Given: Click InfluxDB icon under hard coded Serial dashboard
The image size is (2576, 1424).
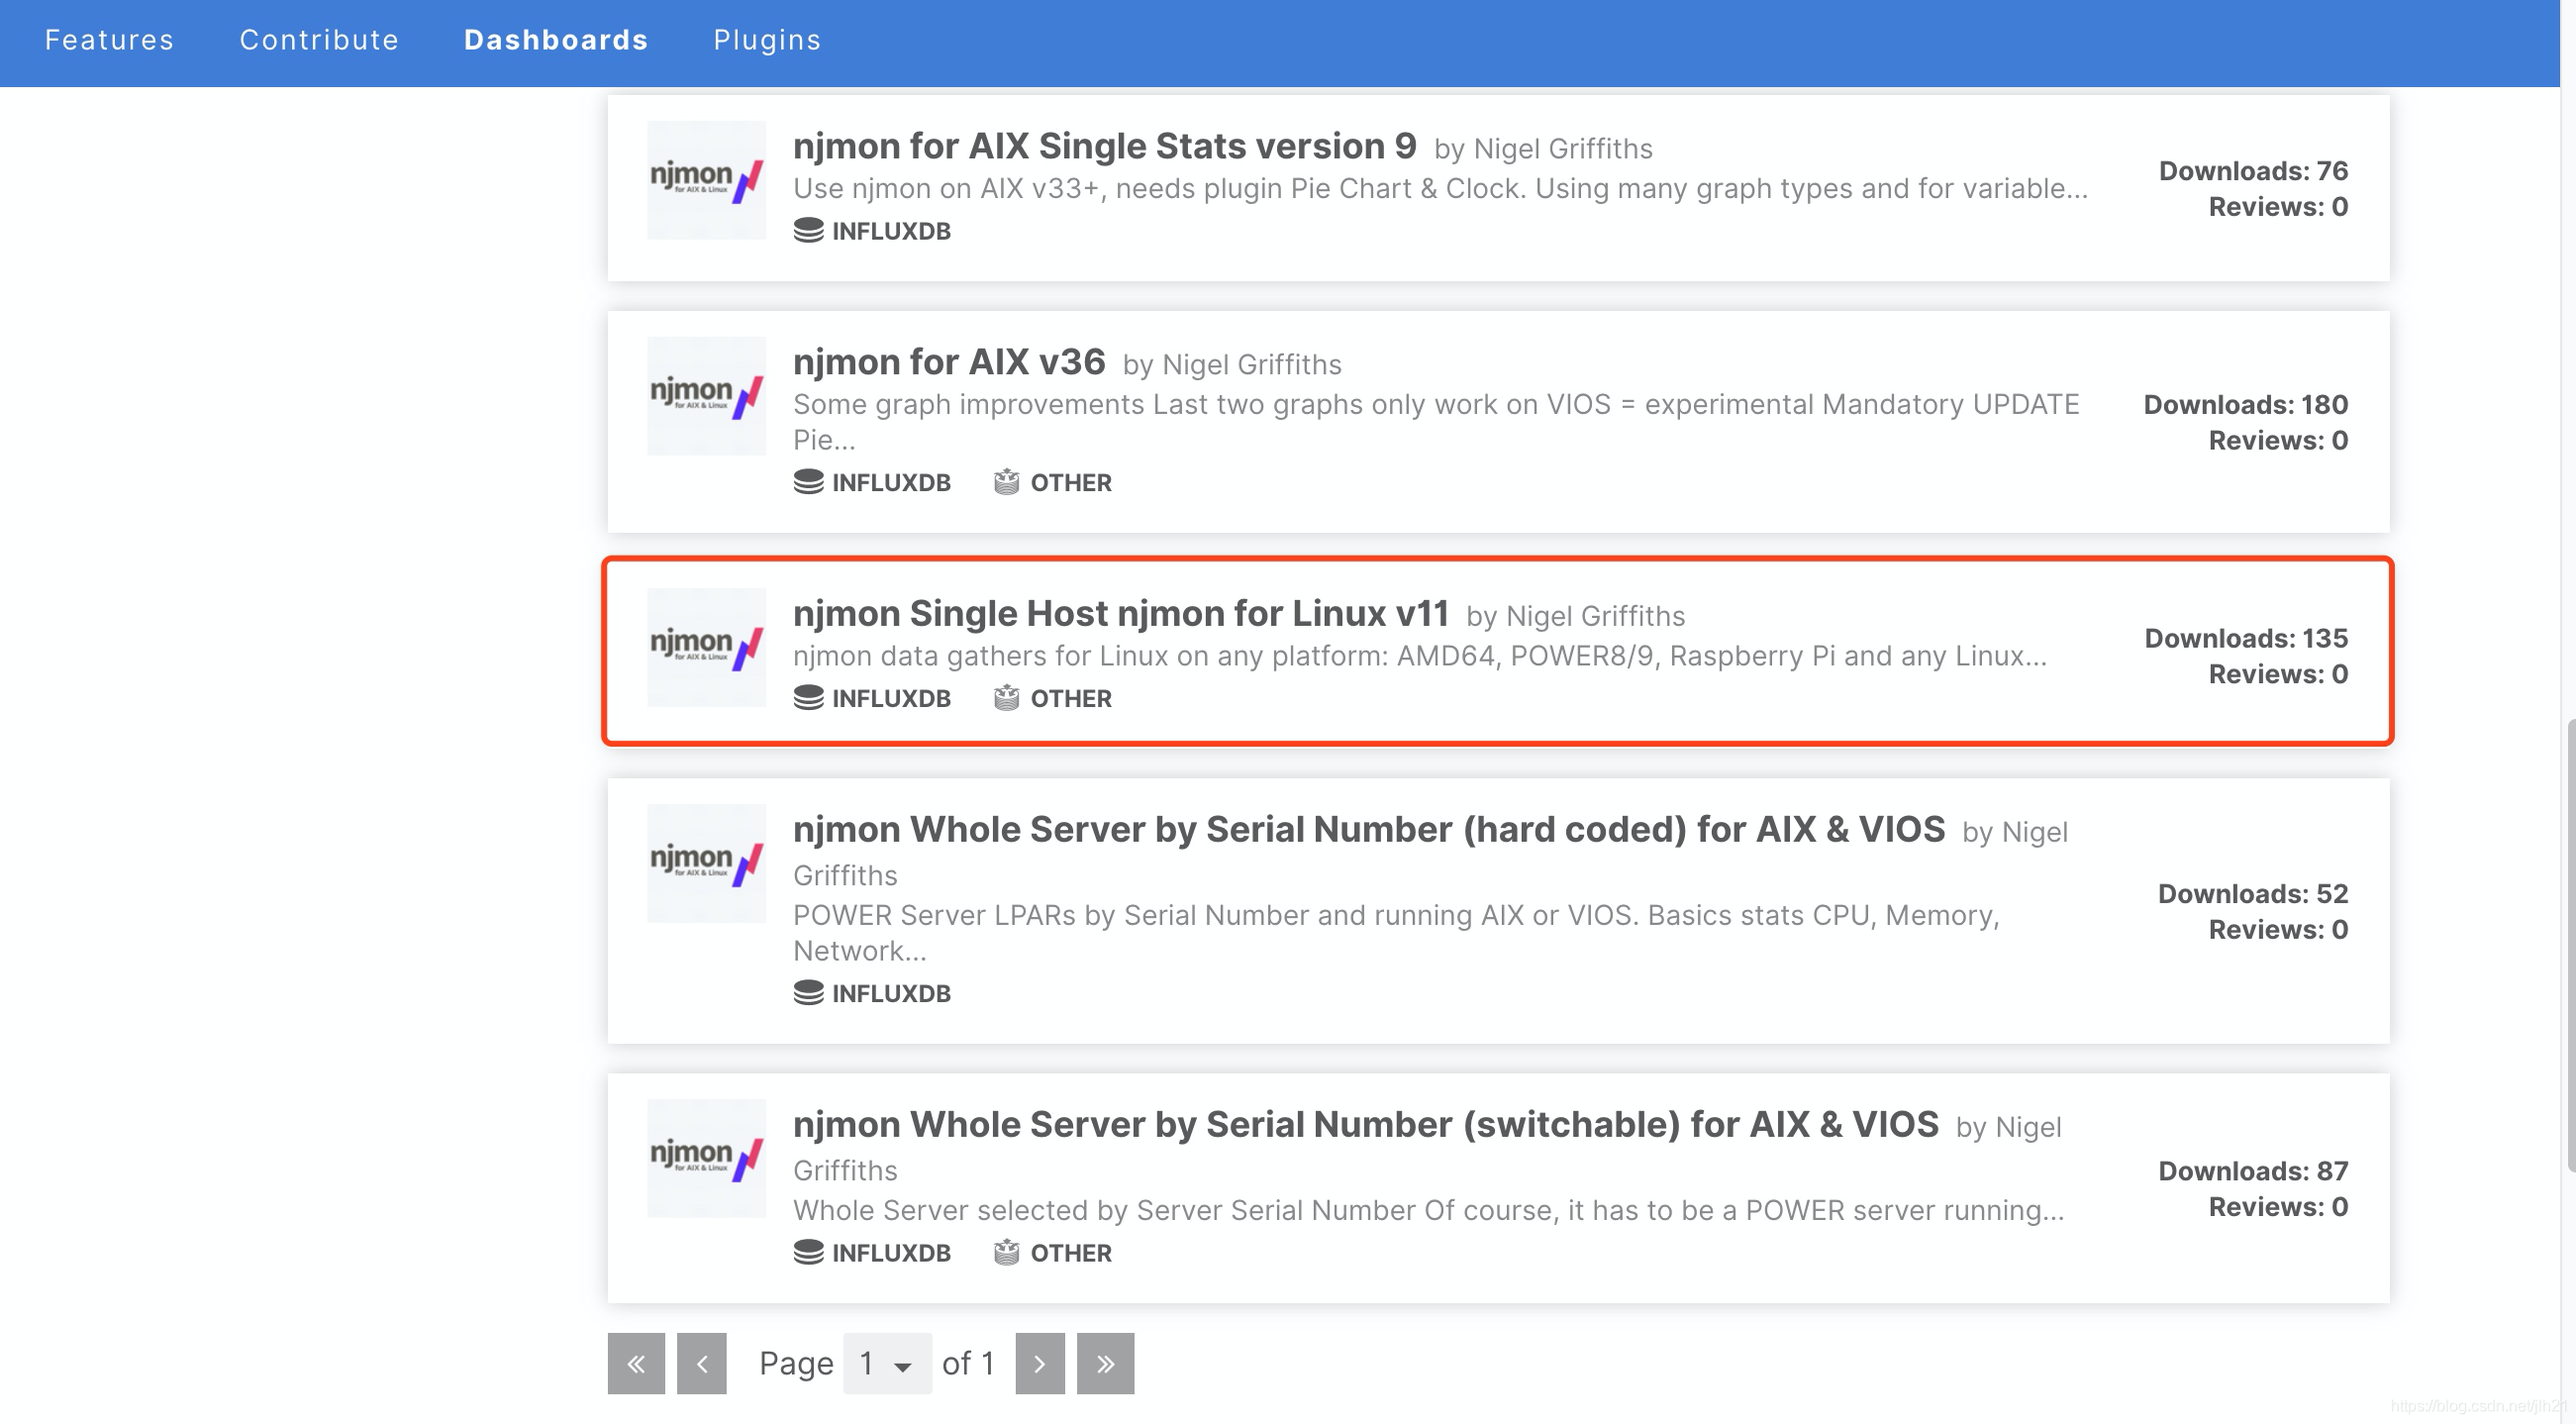Looking at the screenshot, I should [808, 993].
